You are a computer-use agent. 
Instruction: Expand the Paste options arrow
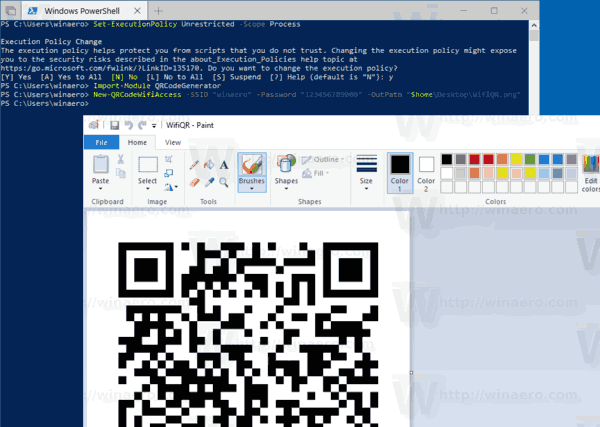coord(101,189)
